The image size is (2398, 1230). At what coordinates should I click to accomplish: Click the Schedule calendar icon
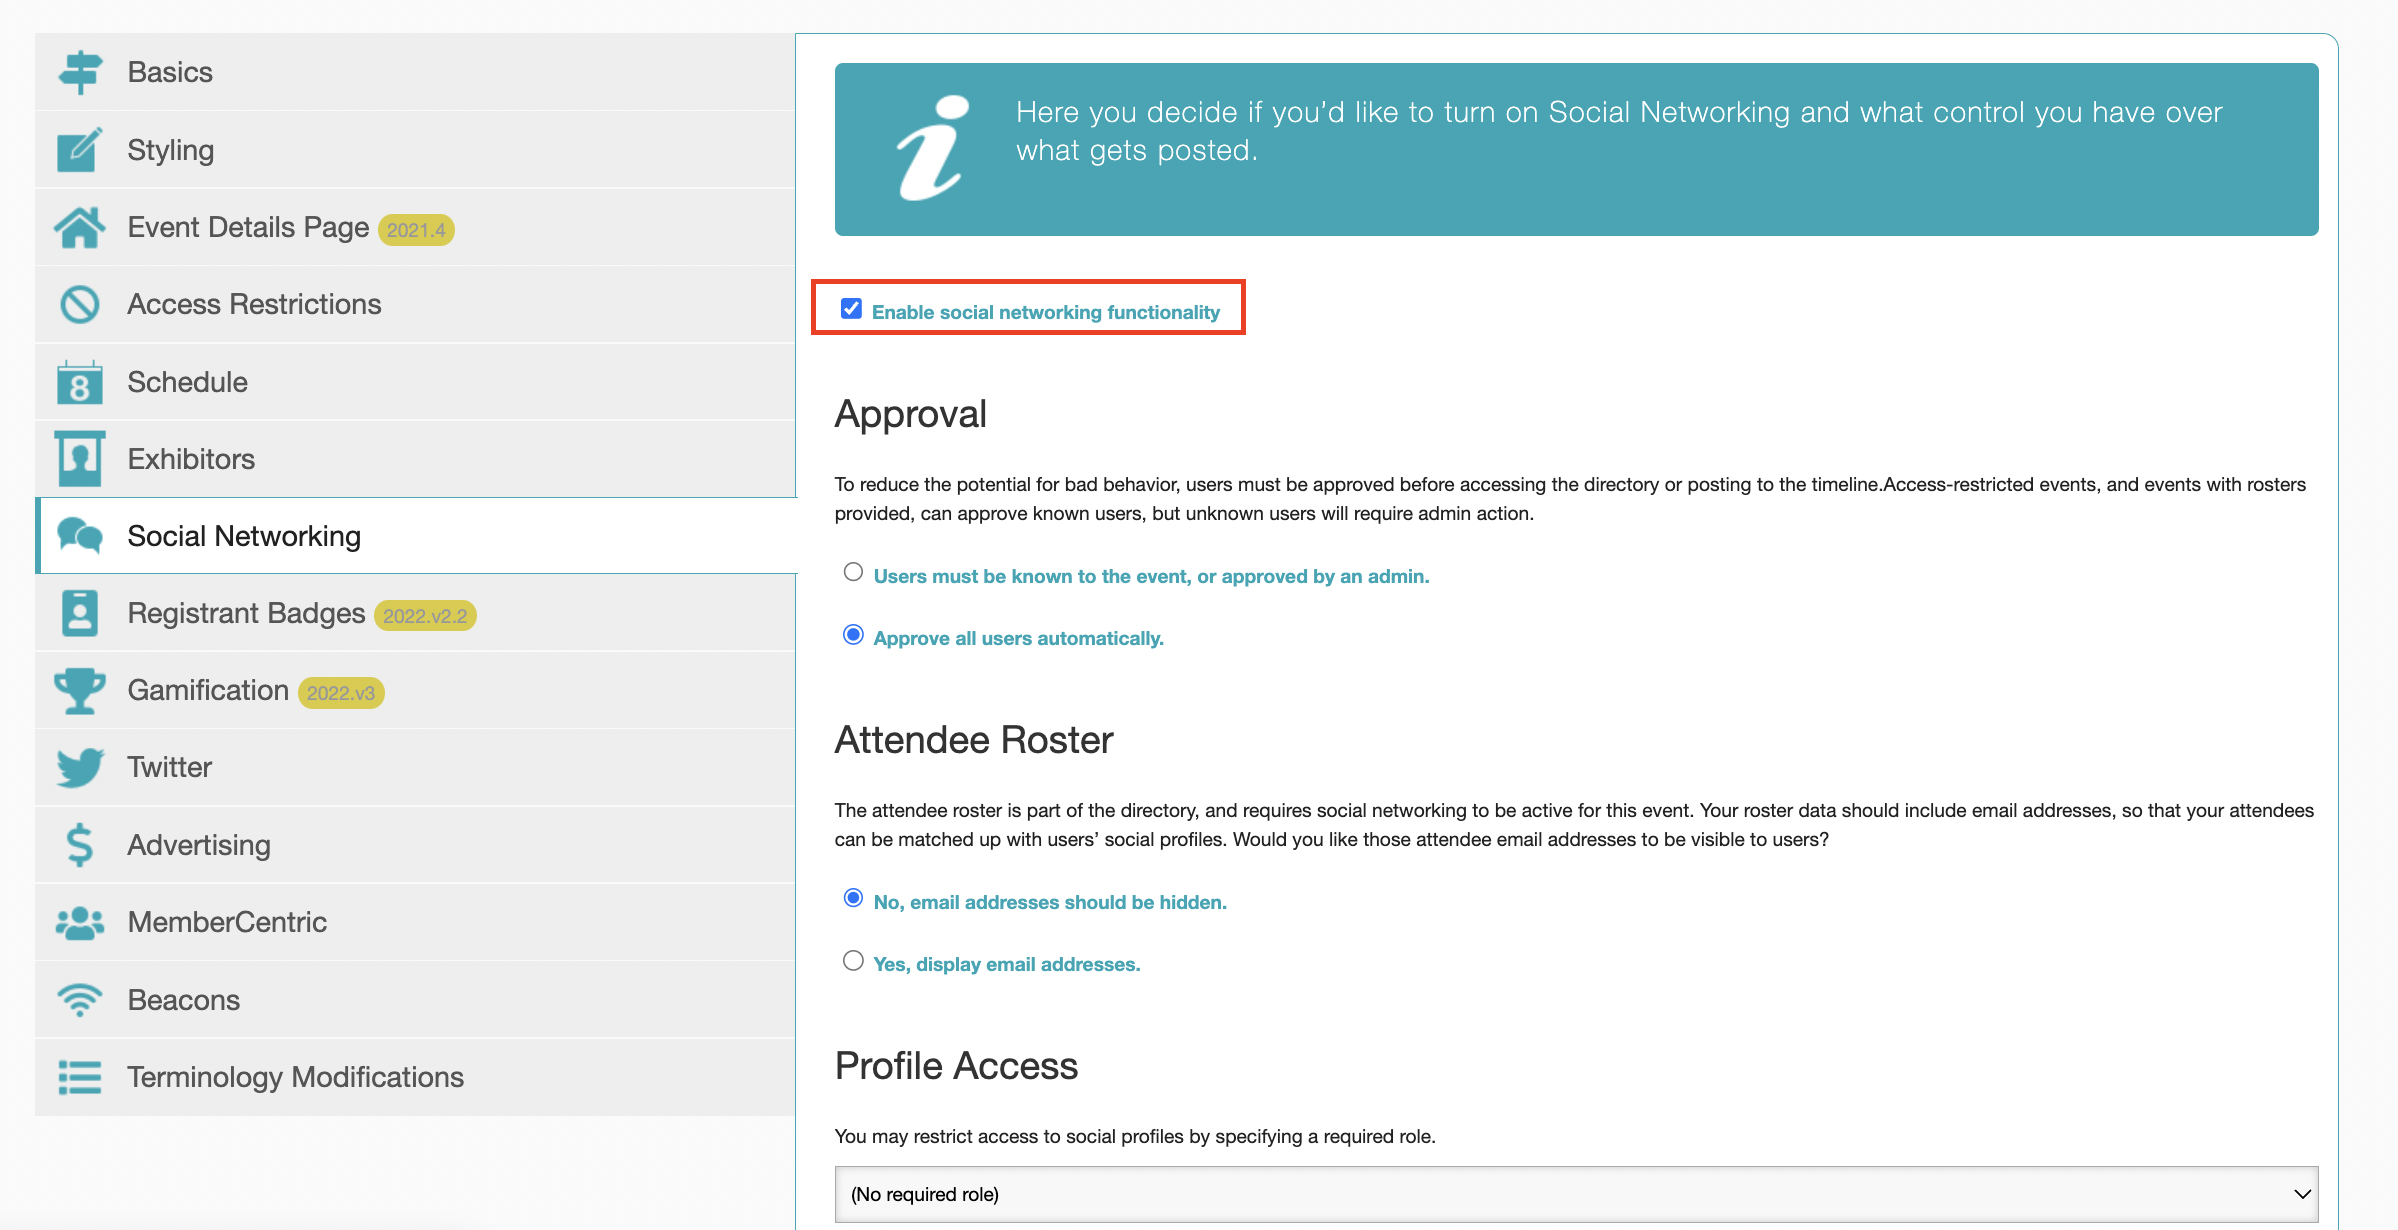point(80,382)
